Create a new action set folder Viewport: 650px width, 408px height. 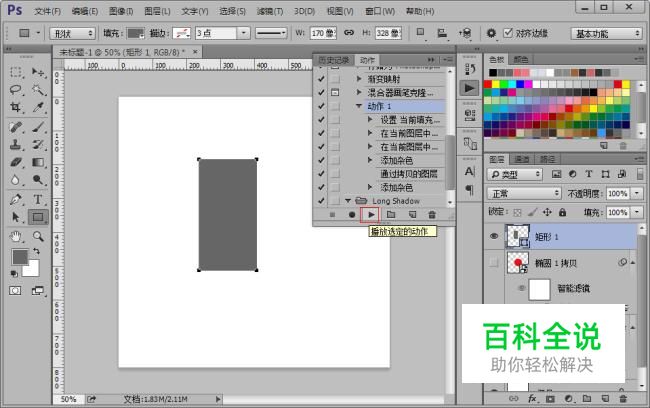click(391, 214)
